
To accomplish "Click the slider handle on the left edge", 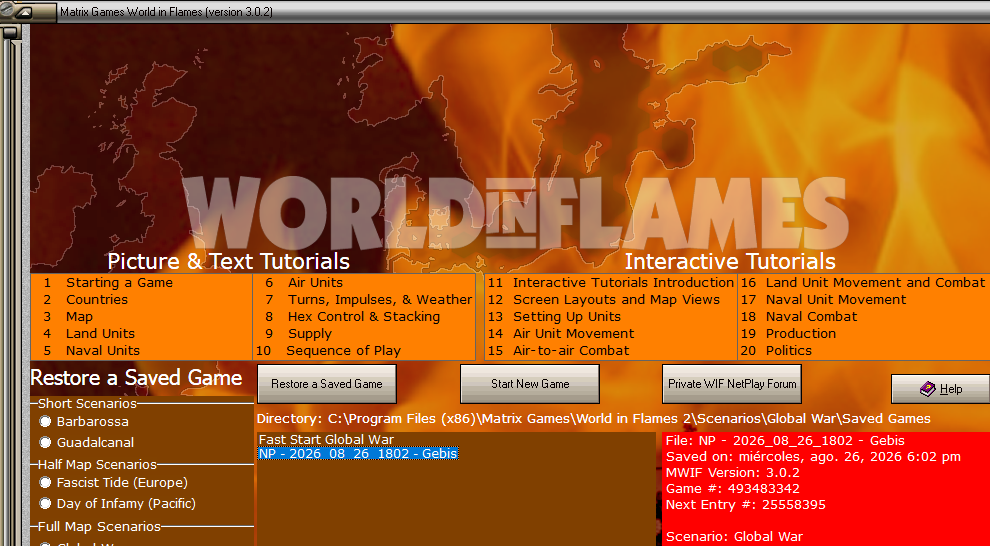I will coord(11,32).
